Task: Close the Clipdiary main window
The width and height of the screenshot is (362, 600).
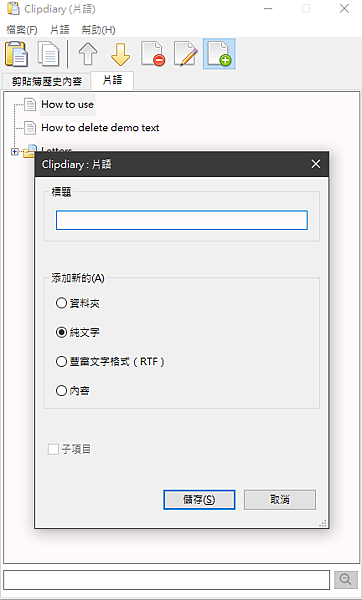Action: (x=344, y=8)
